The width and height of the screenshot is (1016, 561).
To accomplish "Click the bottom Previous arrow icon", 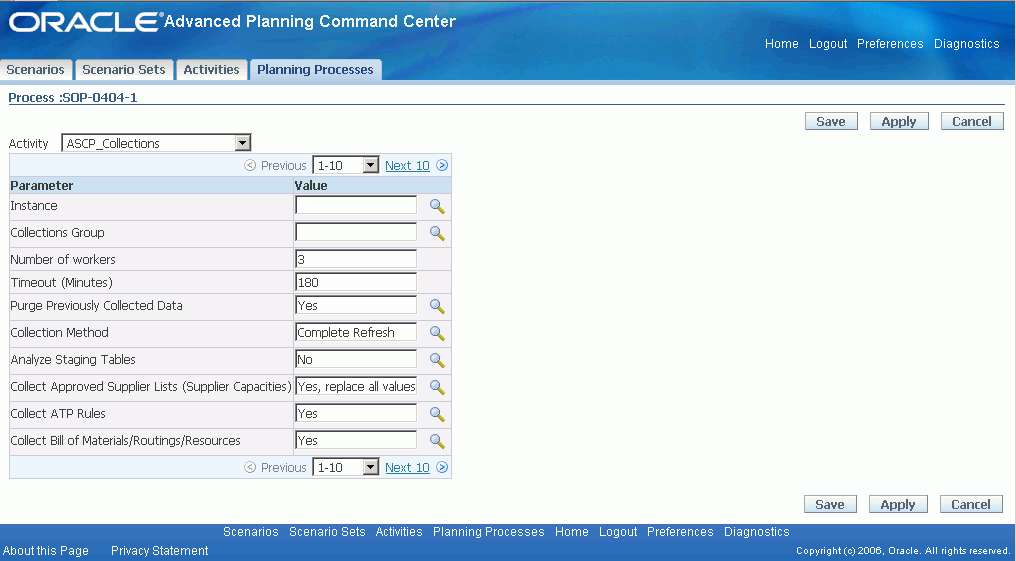I will tap(250, 467).
